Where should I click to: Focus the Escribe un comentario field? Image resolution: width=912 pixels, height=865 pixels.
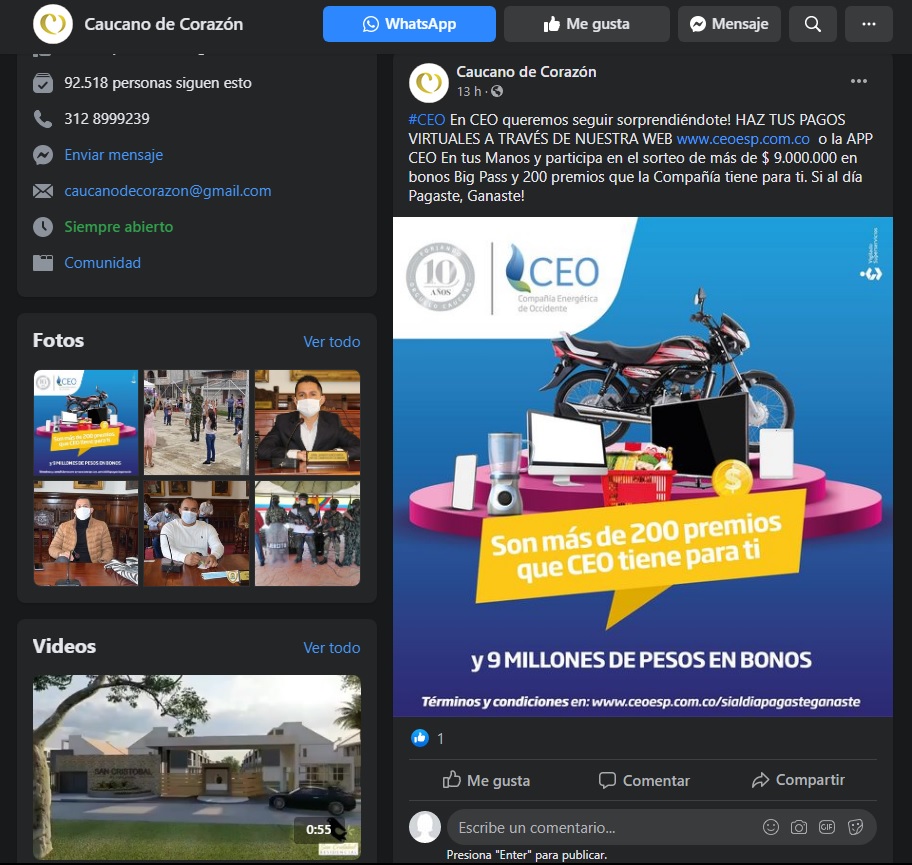[661, 827]
